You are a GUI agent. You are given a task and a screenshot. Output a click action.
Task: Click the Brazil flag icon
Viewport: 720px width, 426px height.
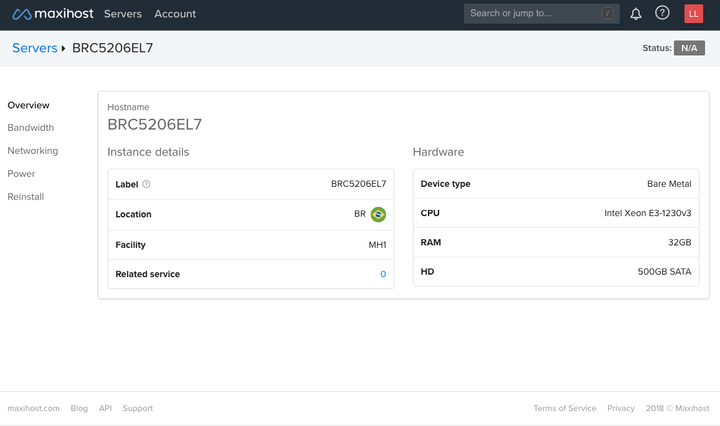[378, 214]
